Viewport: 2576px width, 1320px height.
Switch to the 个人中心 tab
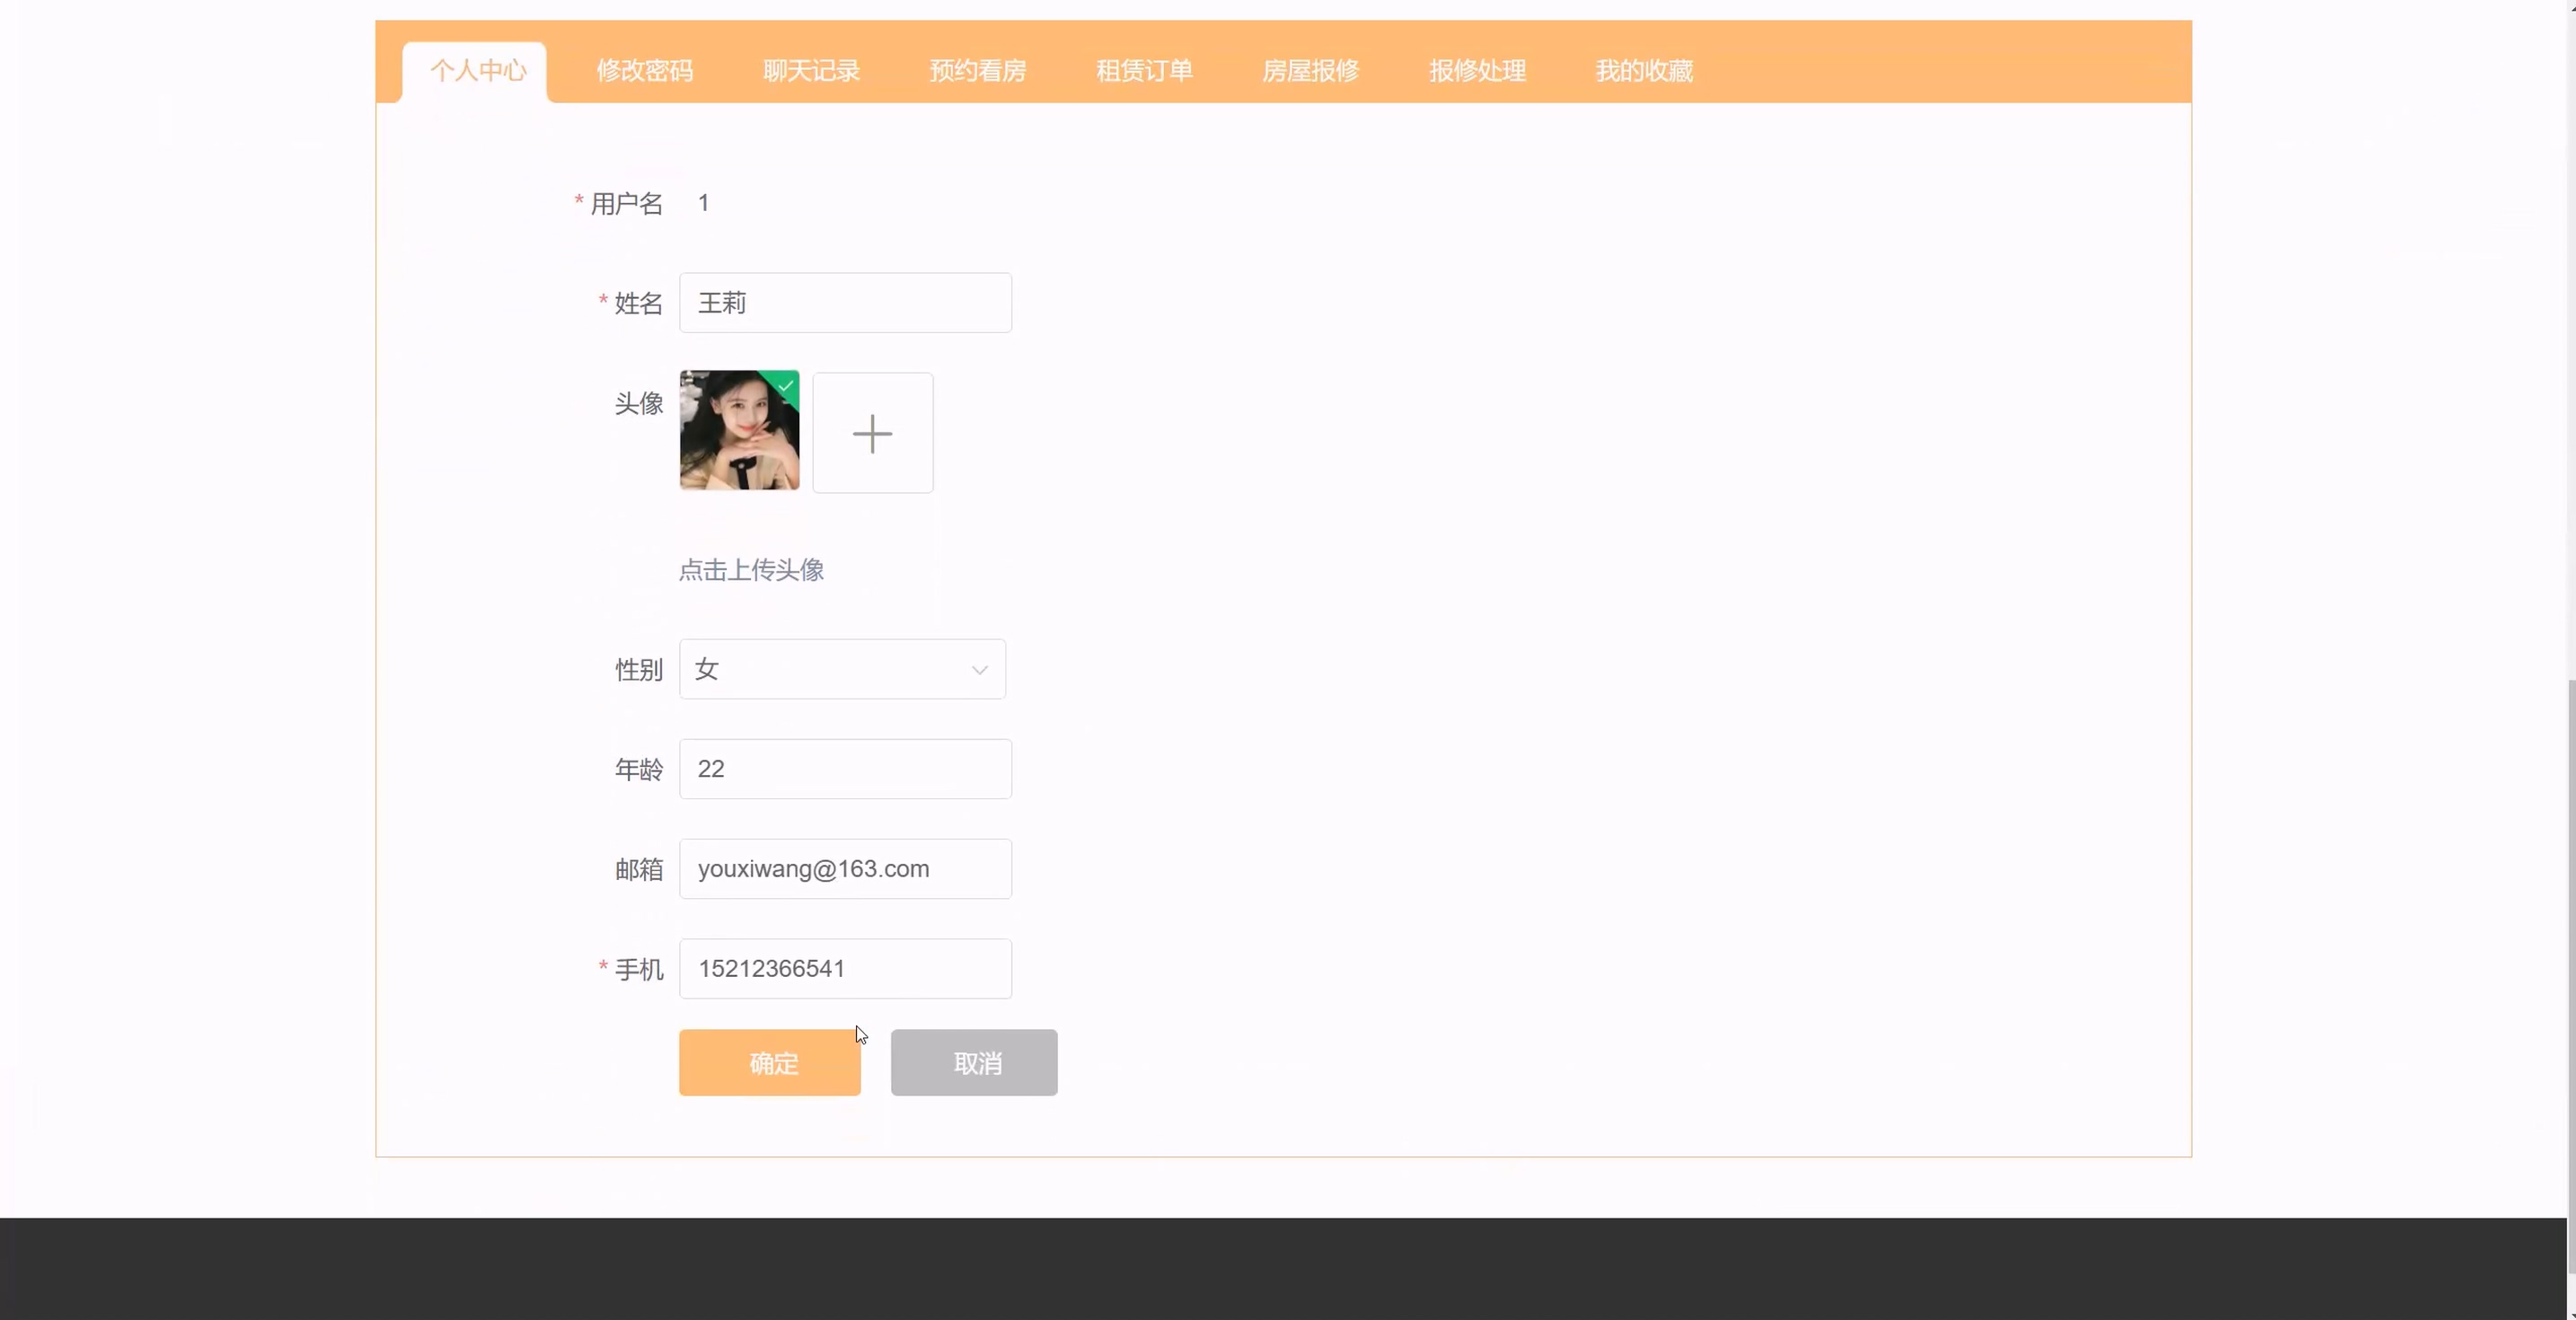tap(477, 71)
